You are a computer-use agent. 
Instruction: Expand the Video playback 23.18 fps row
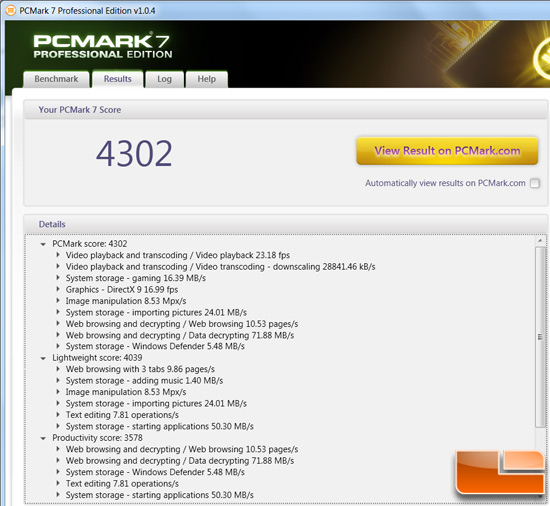click(x=58, y=255)
